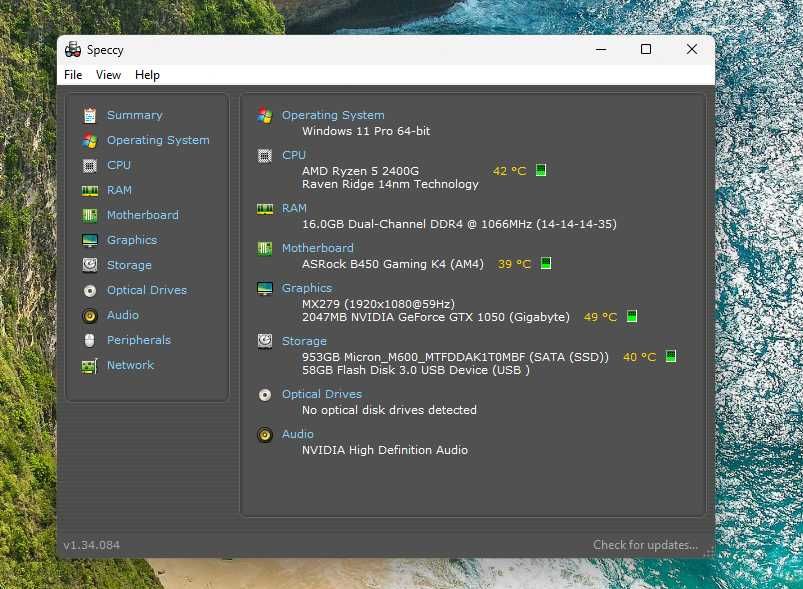Image resolution: width=803 pixels, height=589 pixels.
Task: Open Storage via its hard drive sidebar icon
Action: pyautogui.click(x=90, y=265)
